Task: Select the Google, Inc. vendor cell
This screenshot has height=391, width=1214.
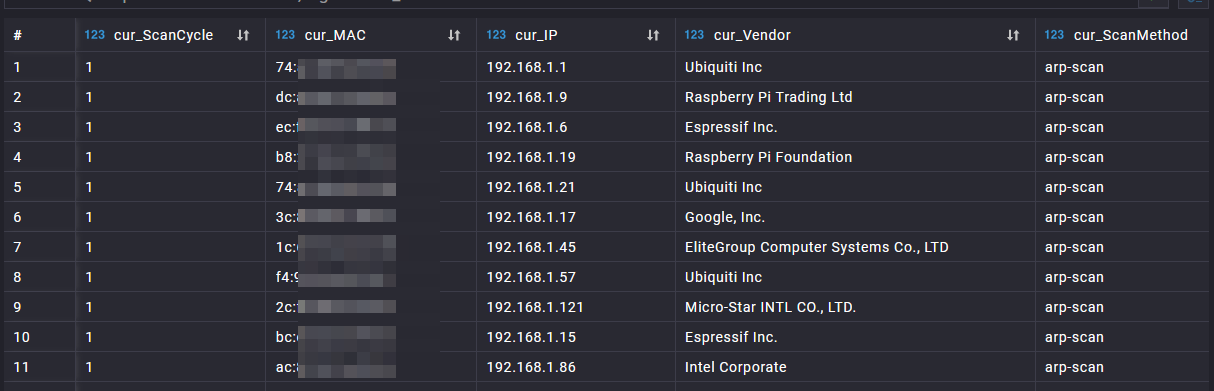Action: click(x=855, y=217)
